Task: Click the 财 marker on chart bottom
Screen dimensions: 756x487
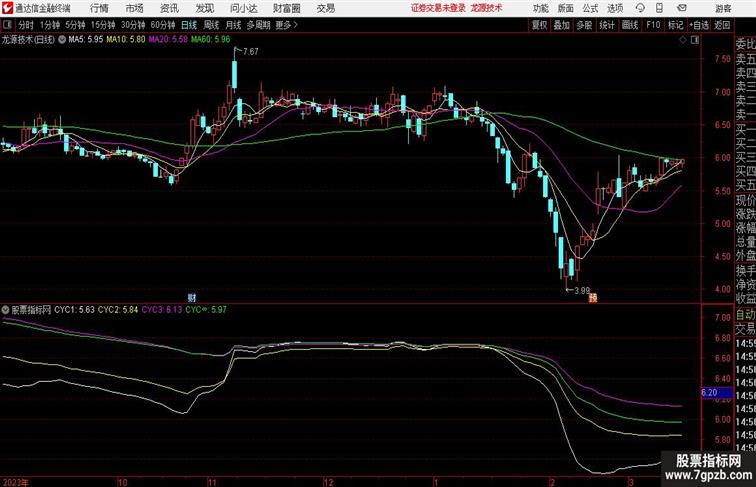Action: (192, 298)
